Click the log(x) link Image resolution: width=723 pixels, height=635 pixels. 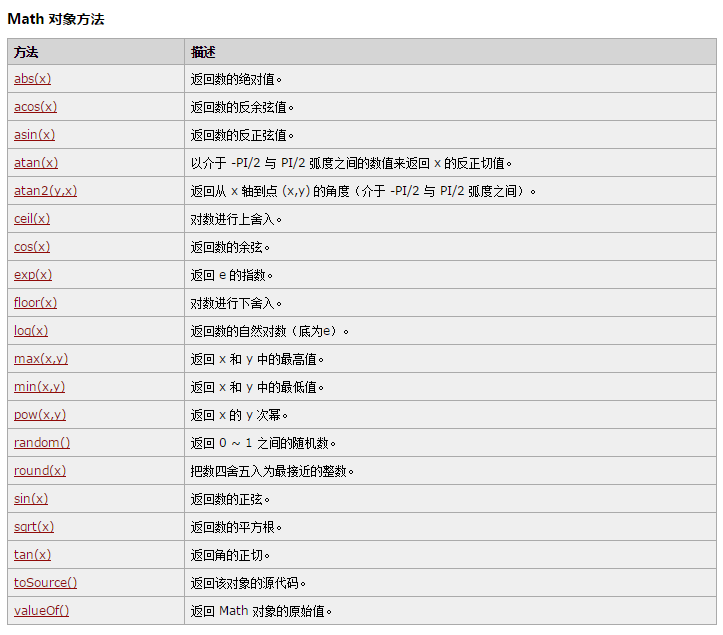(x=31, y=331)
